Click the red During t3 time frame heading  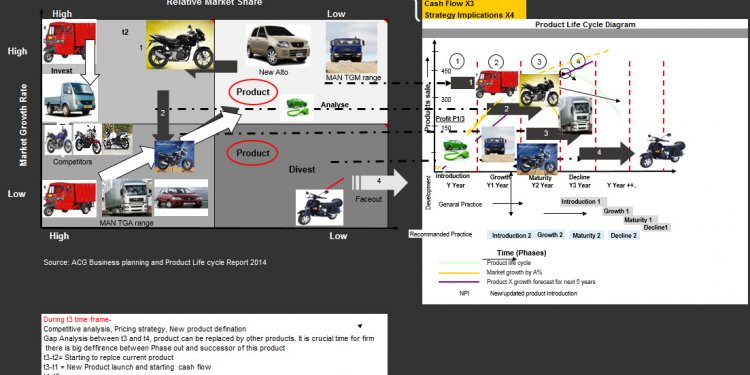point(77,319)
